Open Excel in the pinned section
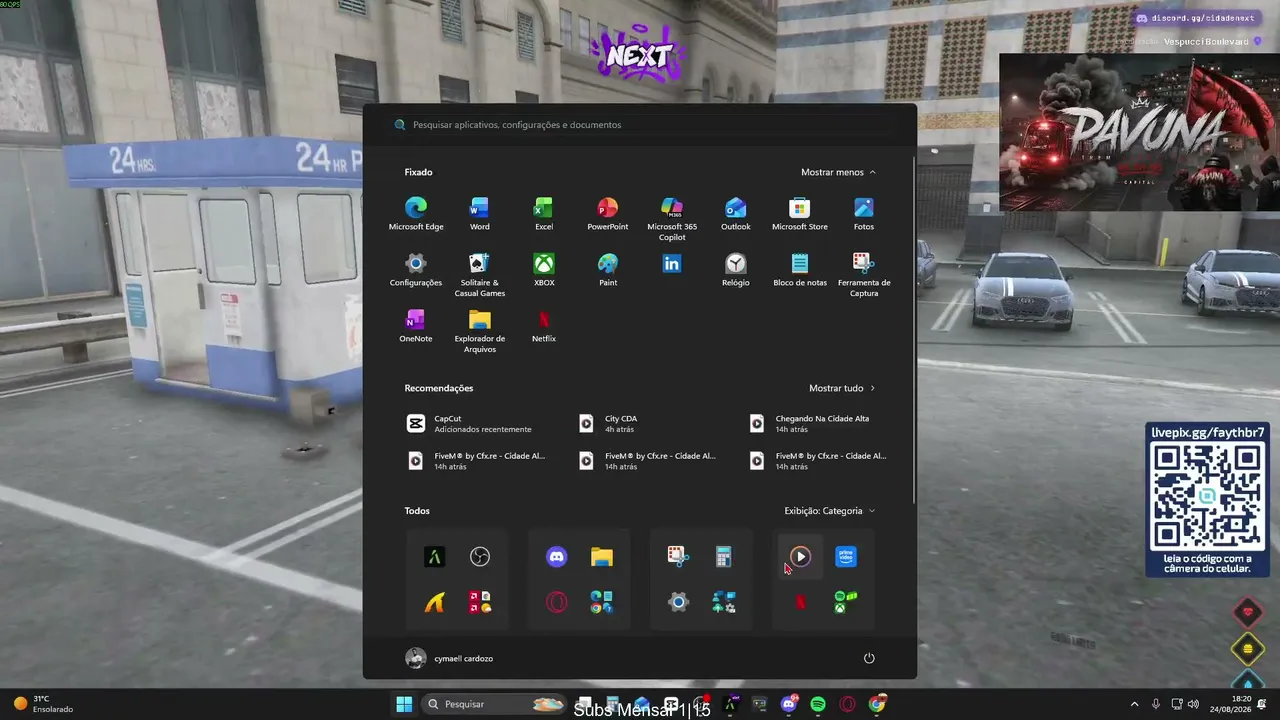Viewport: 1280px width, 720px height. 544,214
